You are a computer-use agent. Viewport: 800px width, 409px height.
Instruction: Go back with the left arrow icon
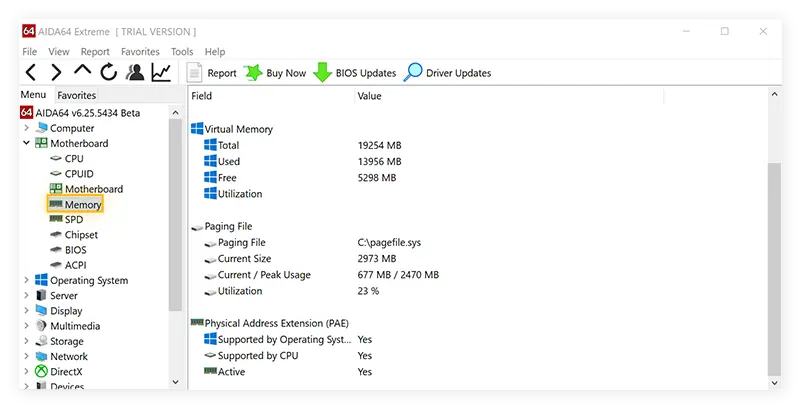pyautogui.click(x=31, y=73)
